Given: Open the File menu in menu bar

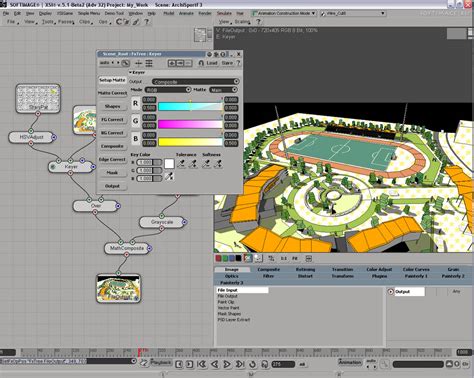Looking at the screenshot, I should (x=6, y=13).
